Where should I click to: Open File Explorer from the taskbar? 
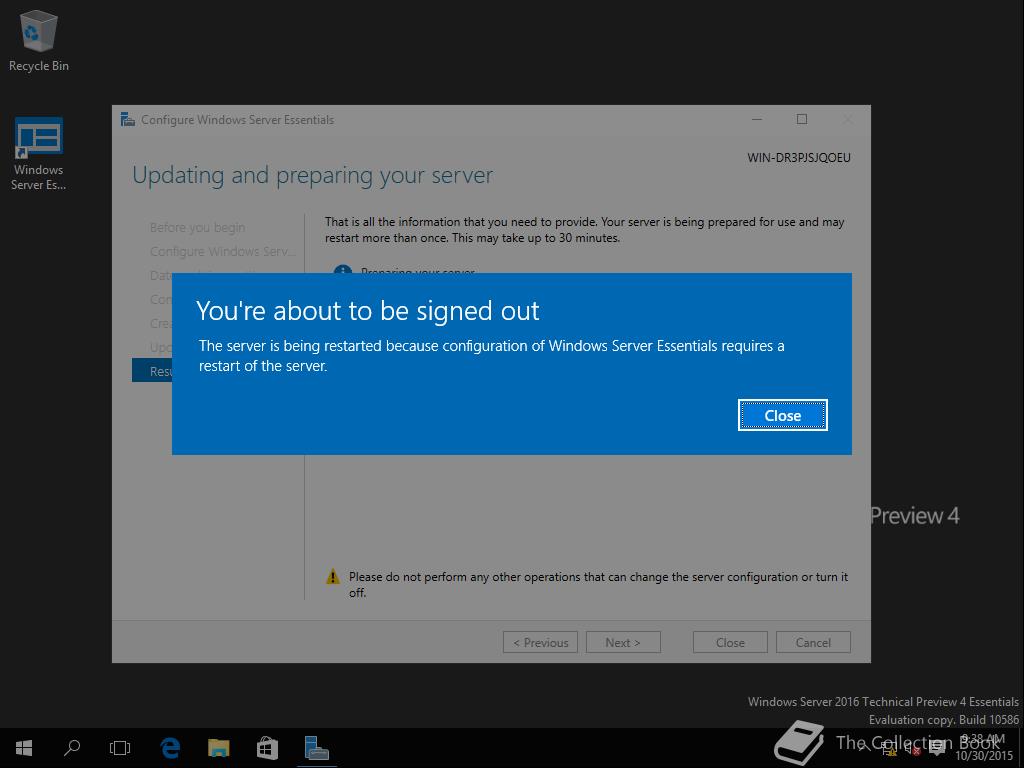219,748
